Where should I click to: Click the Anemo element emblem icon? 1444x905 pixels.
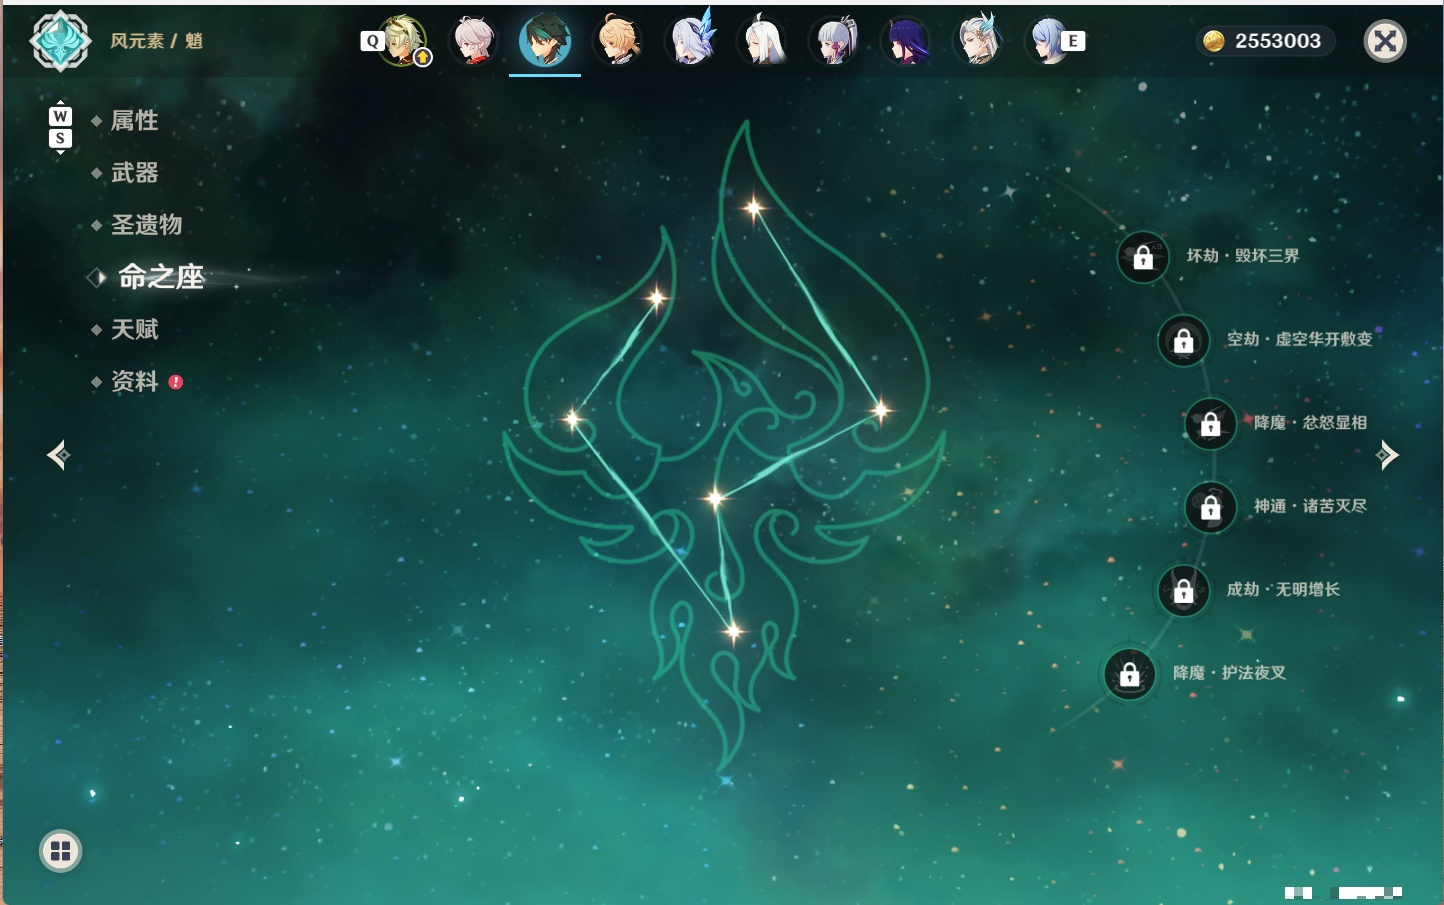(x=61, y=41)
